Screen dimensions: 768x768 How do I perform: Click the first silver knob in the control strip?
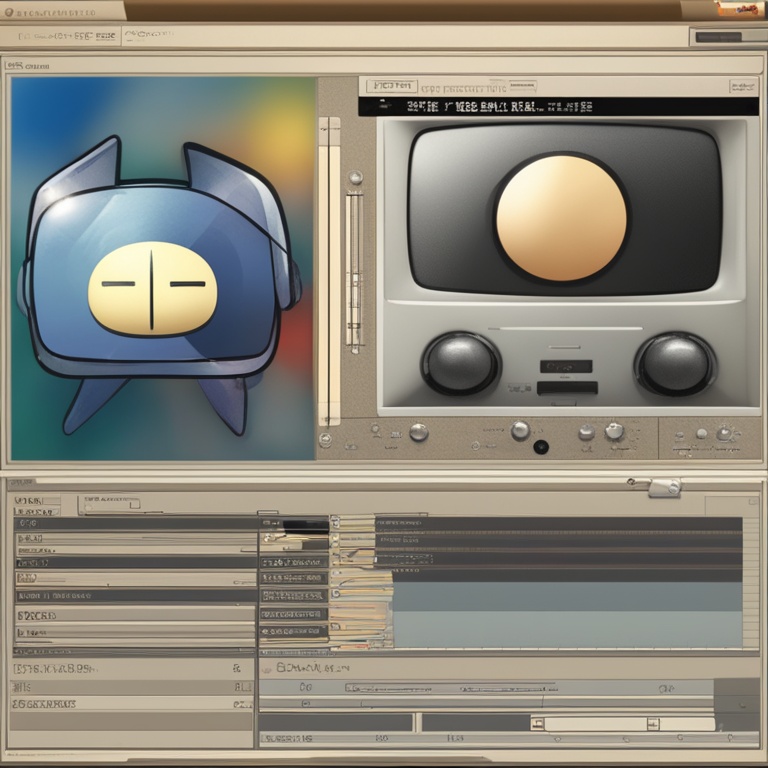click(419, 432)
